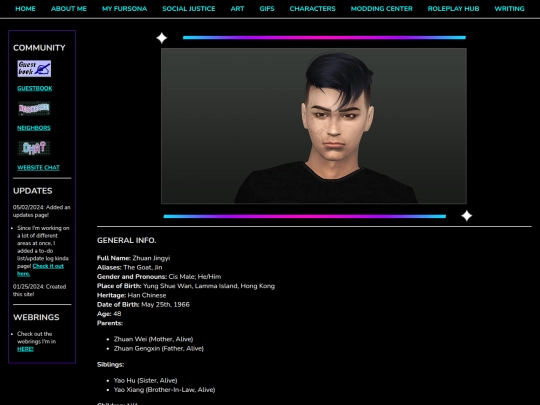540x405 pixels.
Task: Open the ROLEPLAY HUB page
Action: [453, 9]
